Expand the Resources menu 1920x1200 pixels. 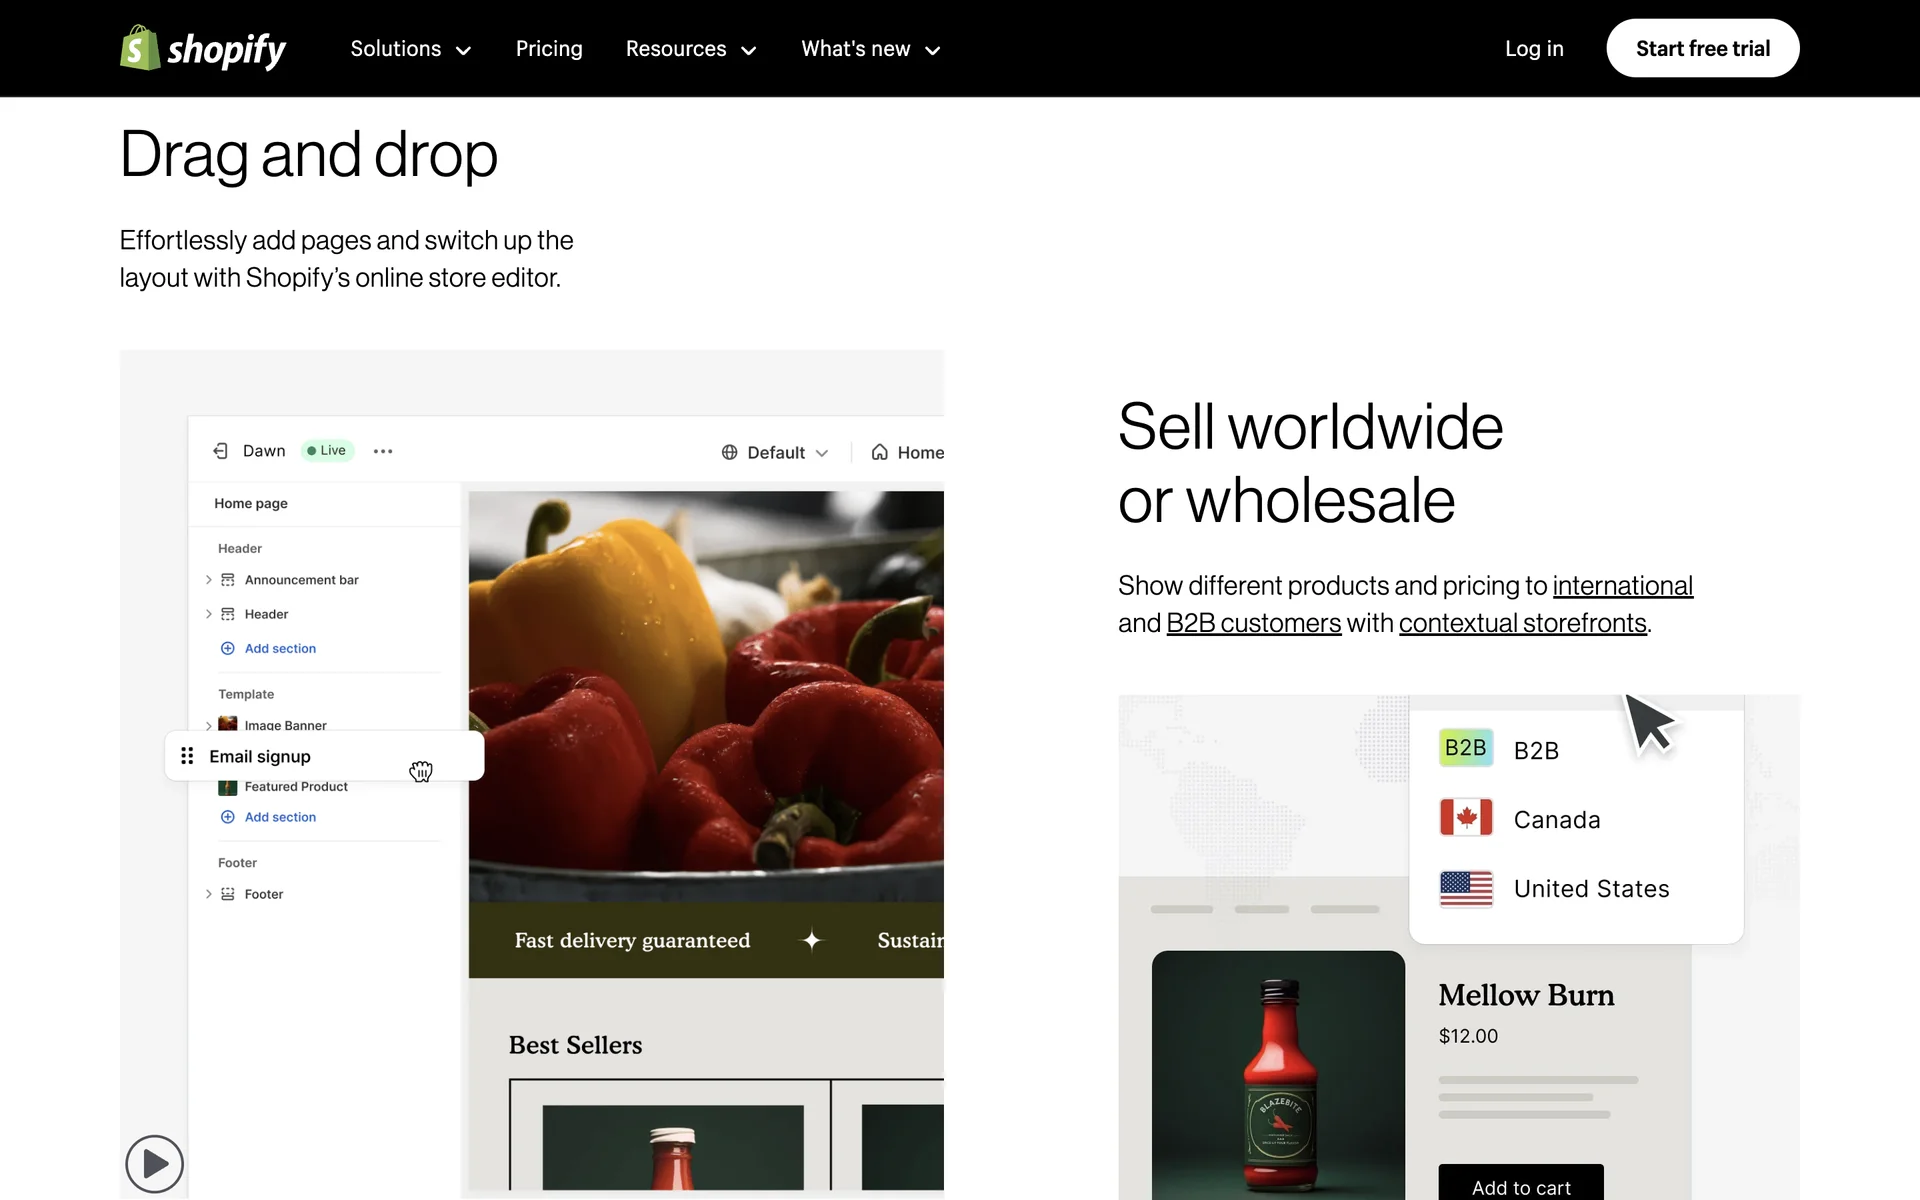click(690, 49)
